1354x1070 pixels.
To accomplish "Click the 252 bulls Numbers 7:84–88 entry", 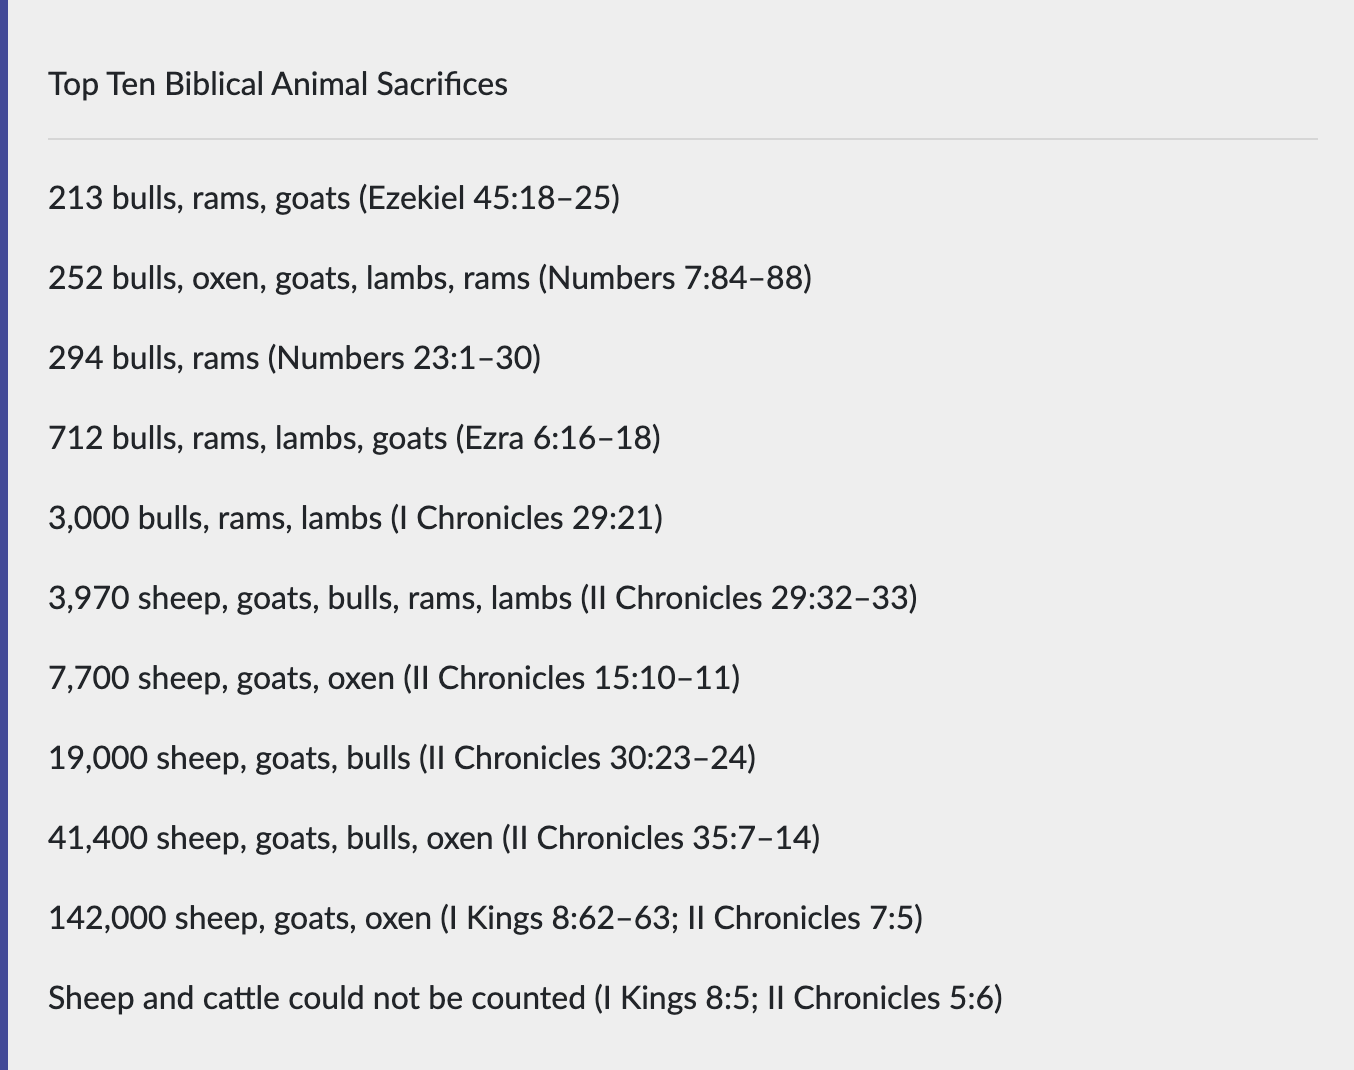I will (430, 278).
